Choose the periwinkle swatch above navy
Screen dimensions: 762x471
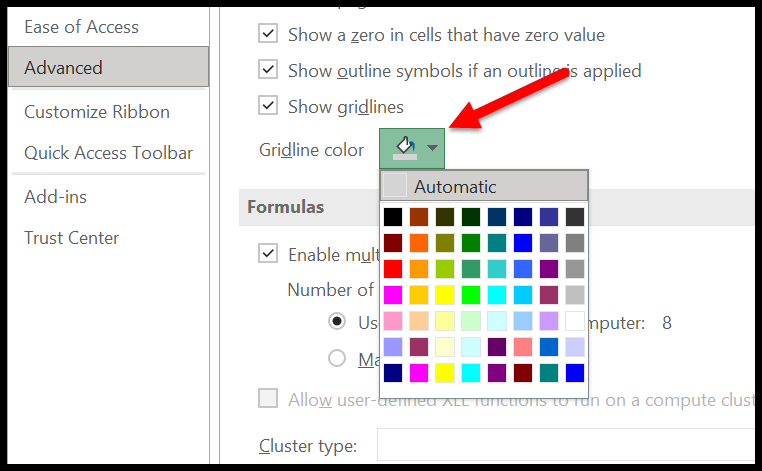(x=393, y=347)
